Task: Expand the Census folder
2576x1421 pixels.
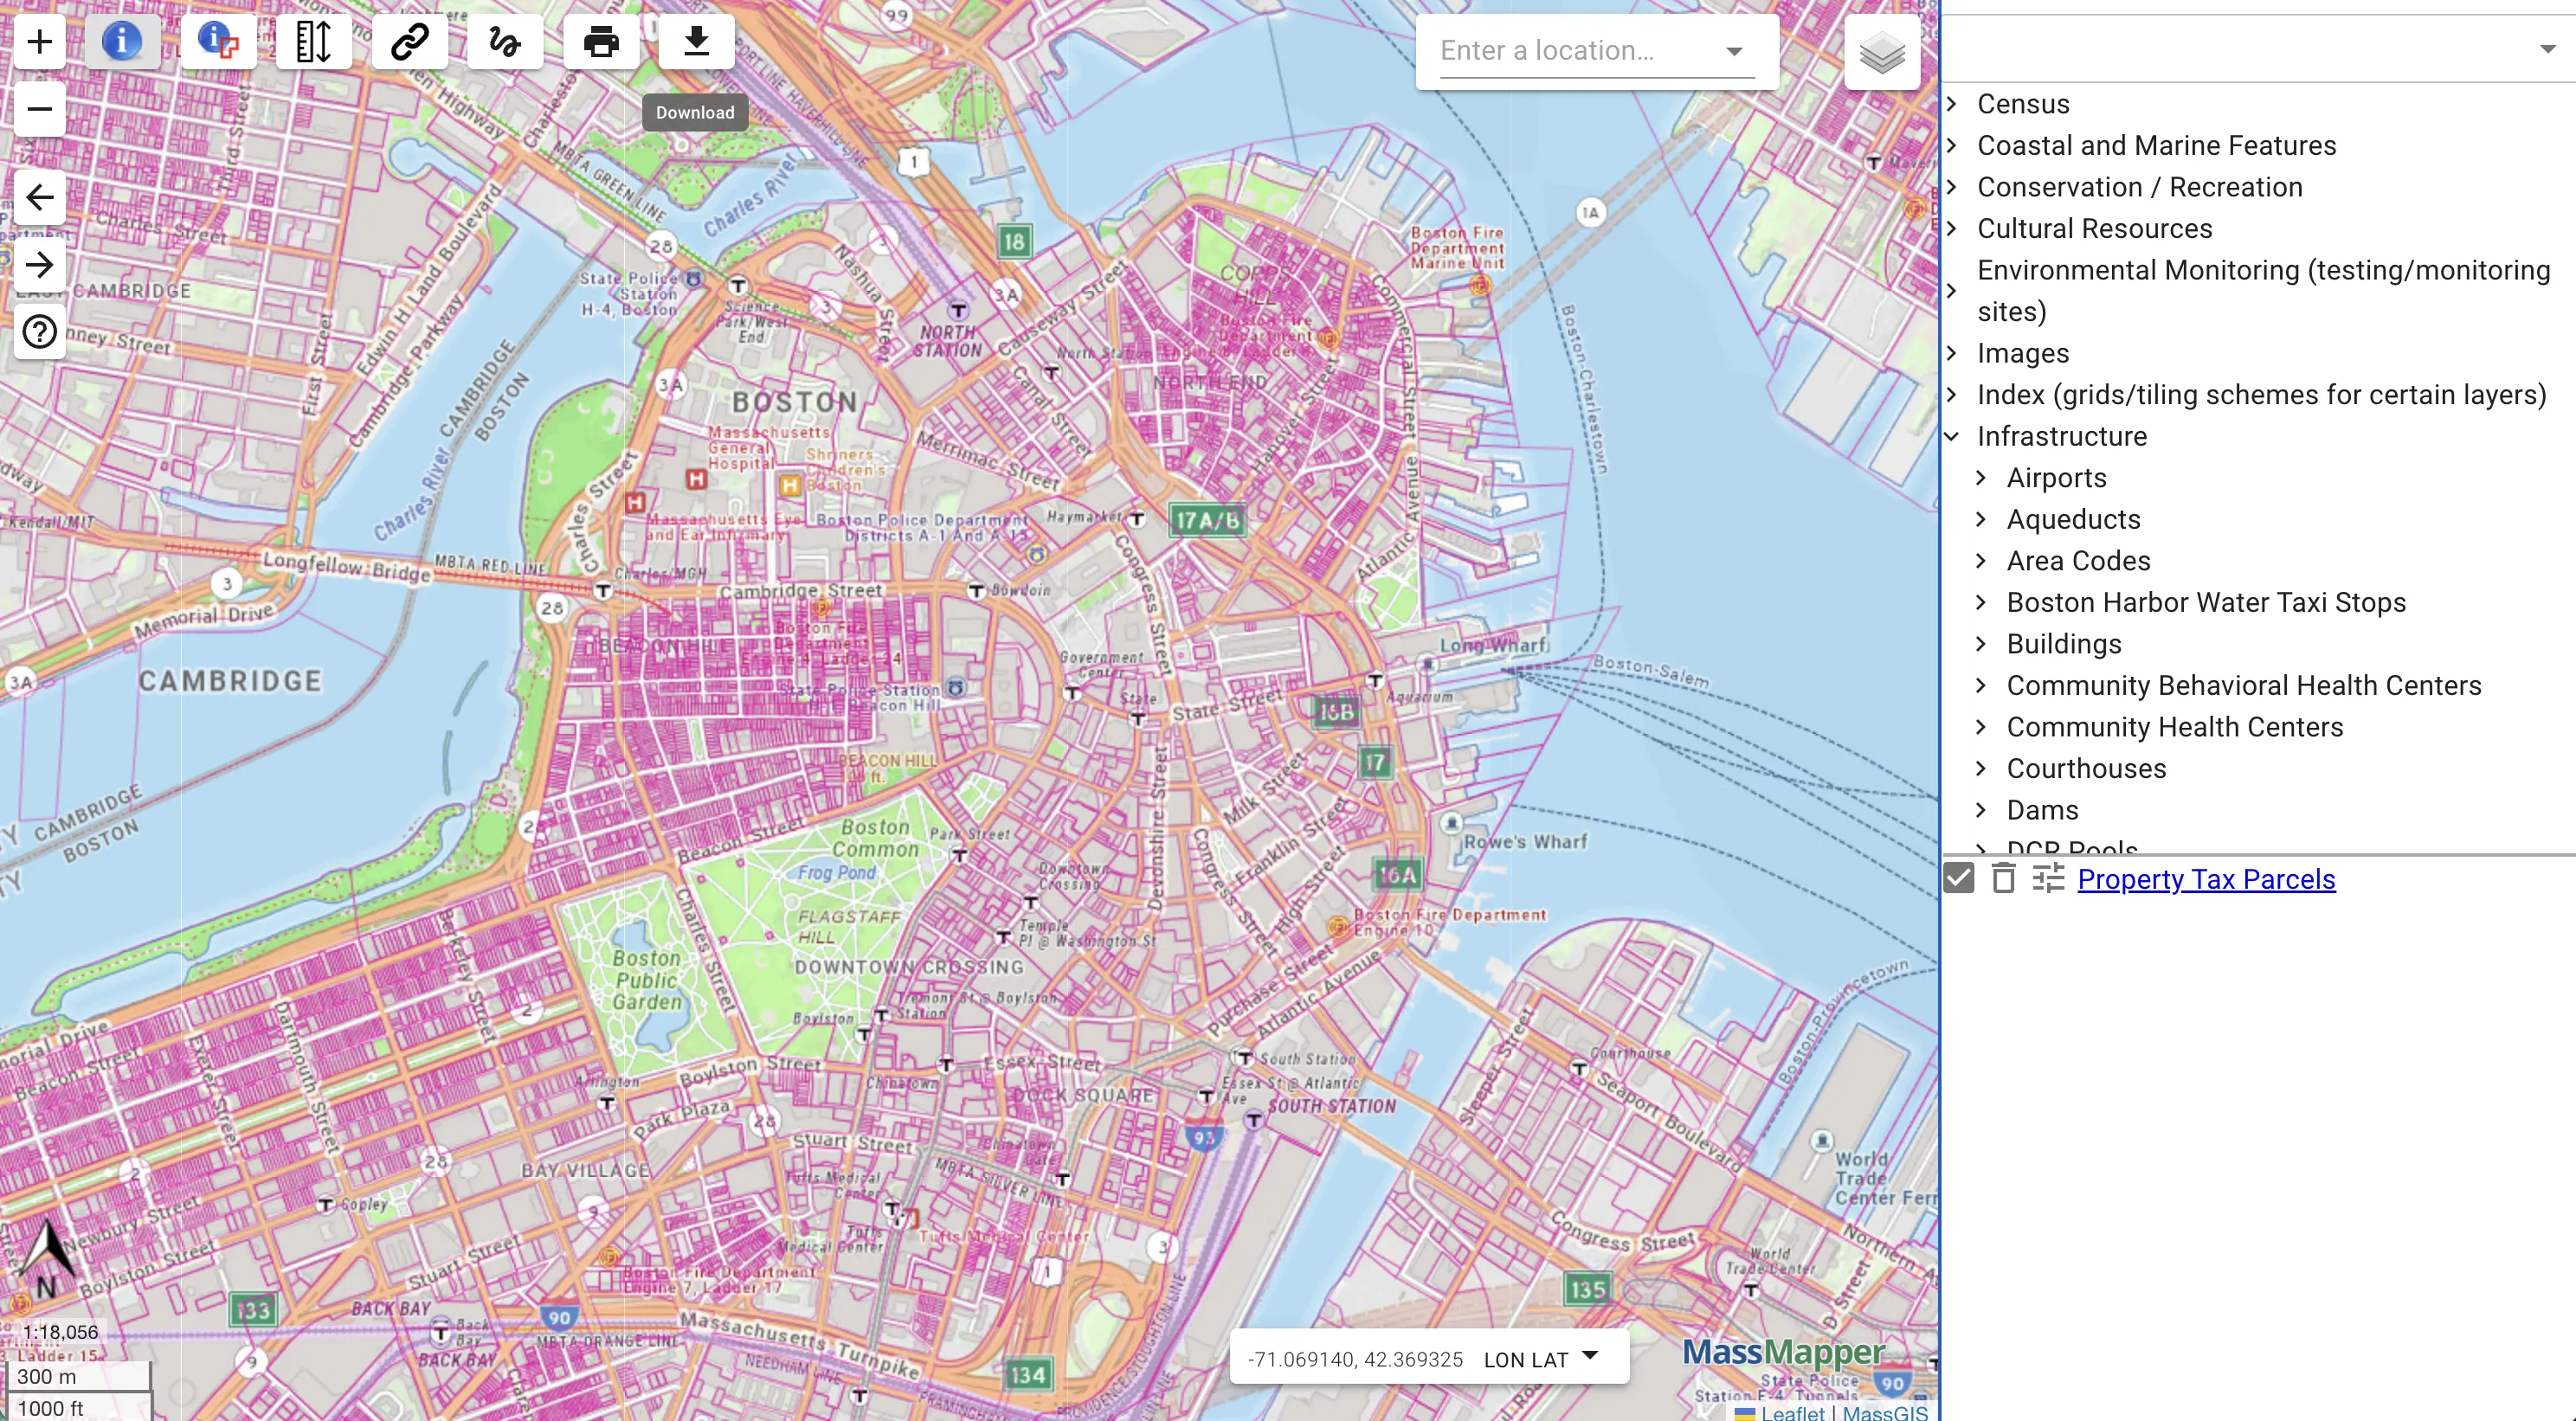Action: [1951, 103]
